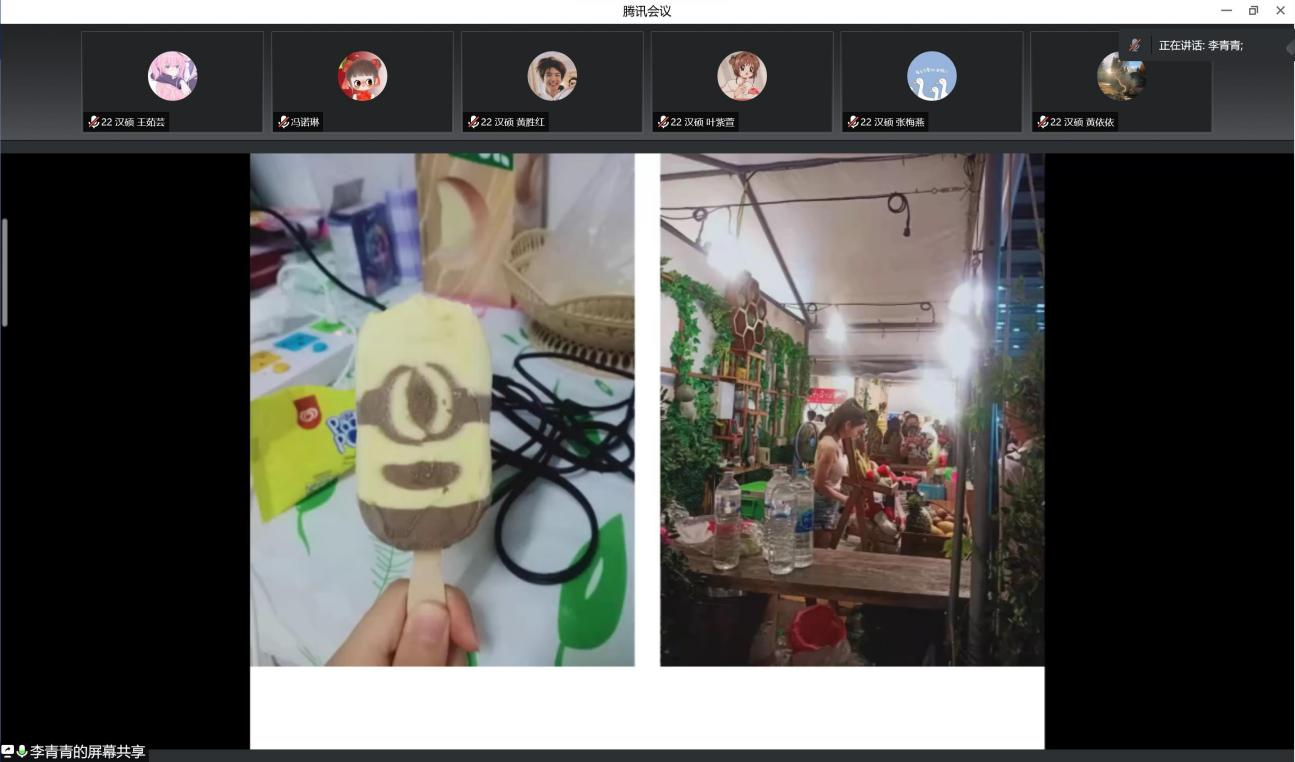Click the pink-haired avatar of 王茹芸
Viewport: 1295px width, 762px height.
pos(172,76)
